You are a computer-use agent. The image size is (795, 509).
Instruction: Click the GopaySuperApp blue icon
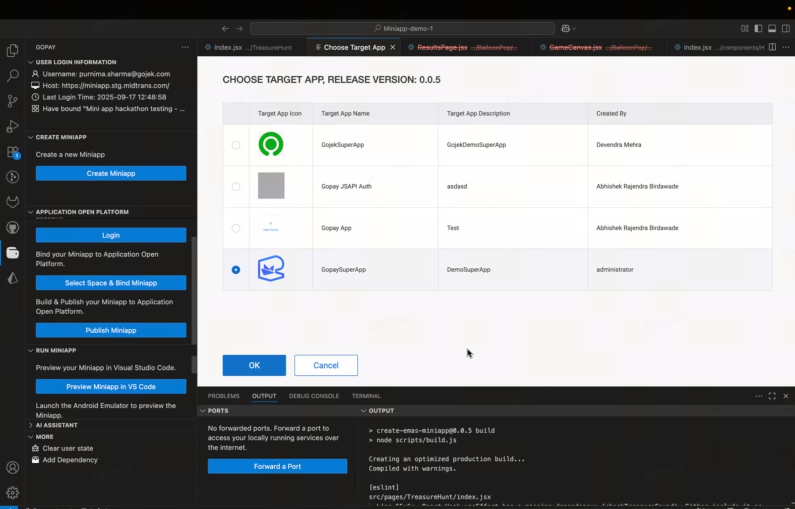click(x=271, y=269)
